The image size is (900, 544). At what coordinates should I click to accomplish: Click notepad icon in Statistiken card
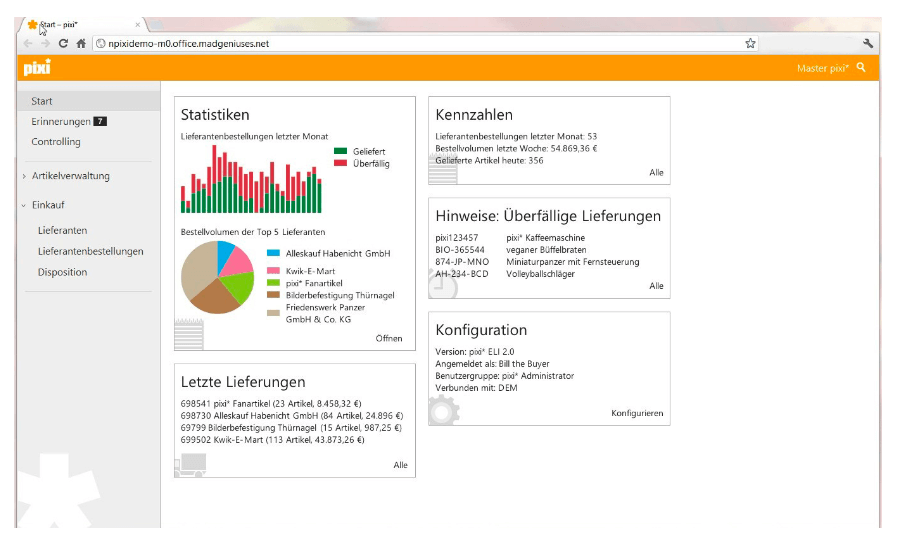pyautogui.click(x=189, y=335)
